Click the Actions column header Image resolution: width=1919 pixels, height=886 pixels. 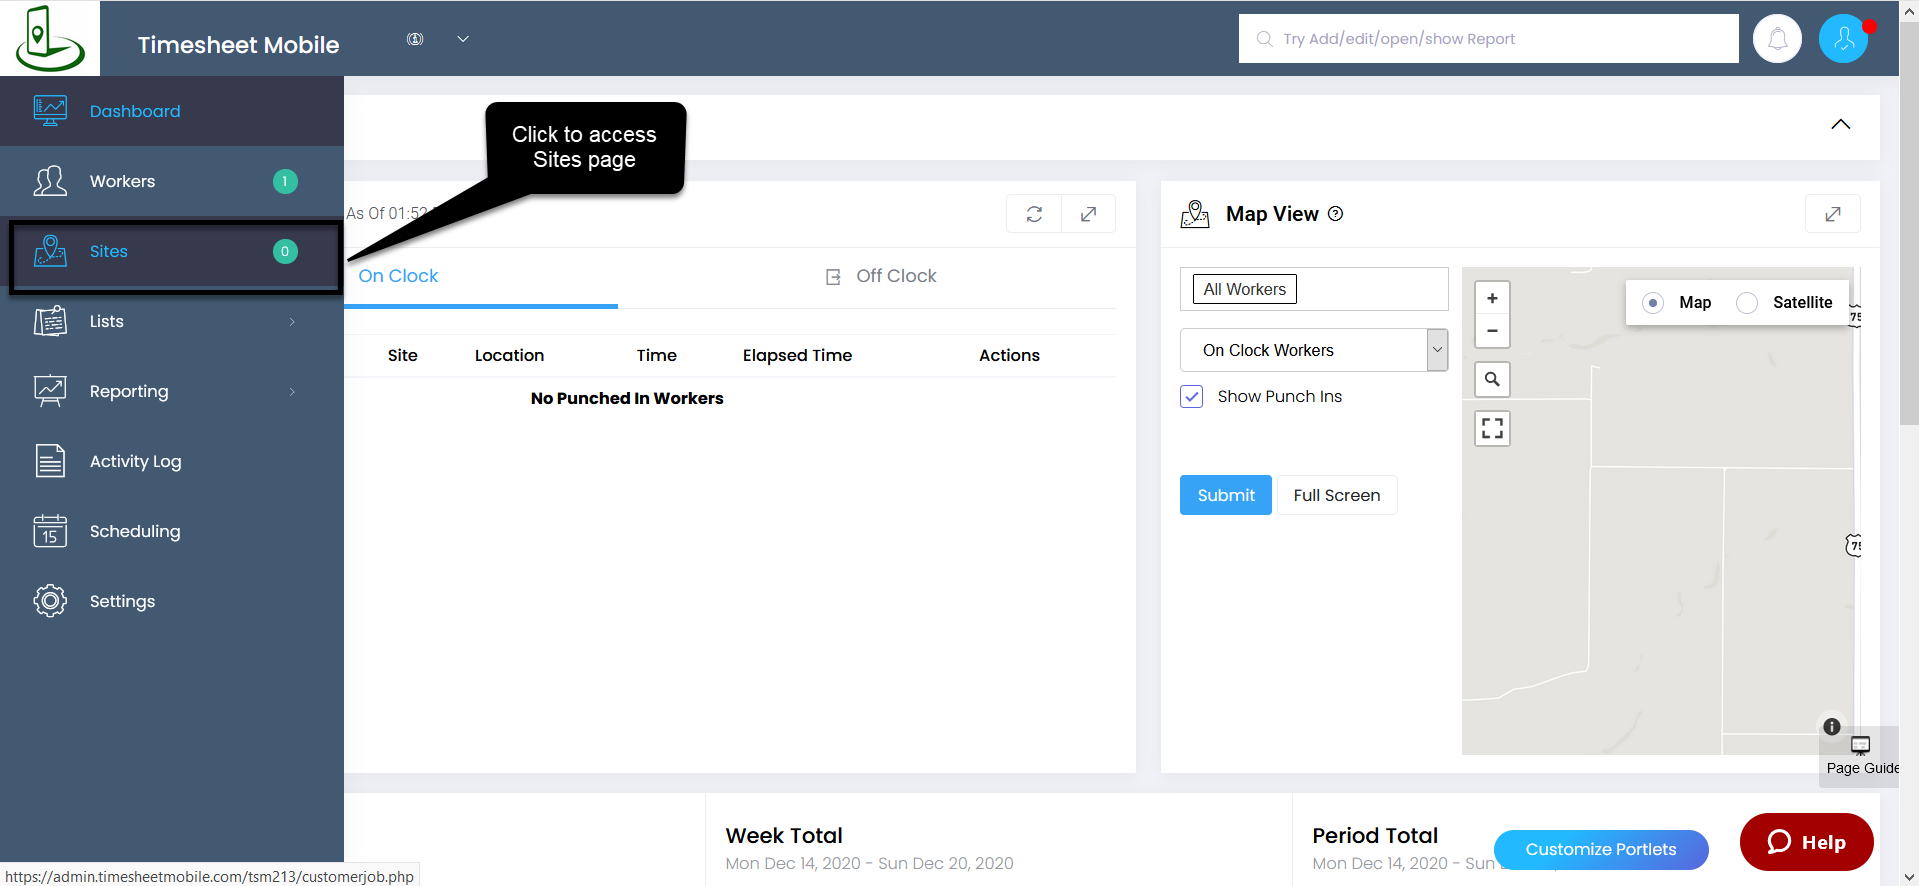[x=1009, y=355]
